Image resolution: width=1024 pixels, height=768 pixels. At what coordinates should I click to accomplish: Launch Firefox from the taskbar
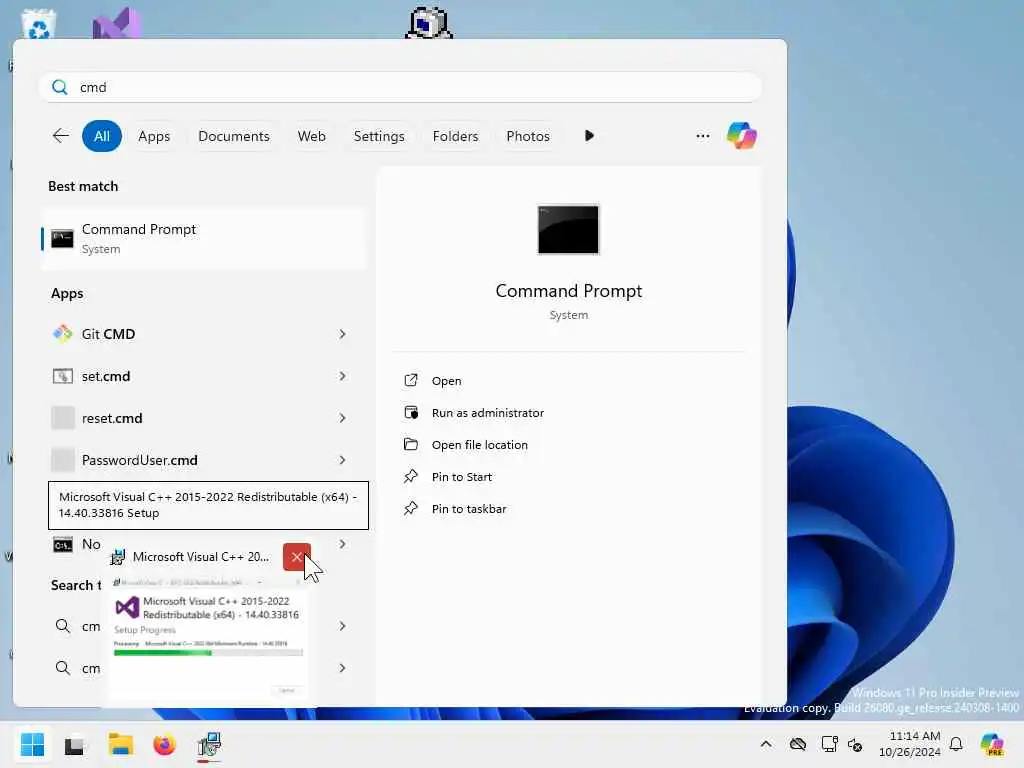tap(165, 744)
